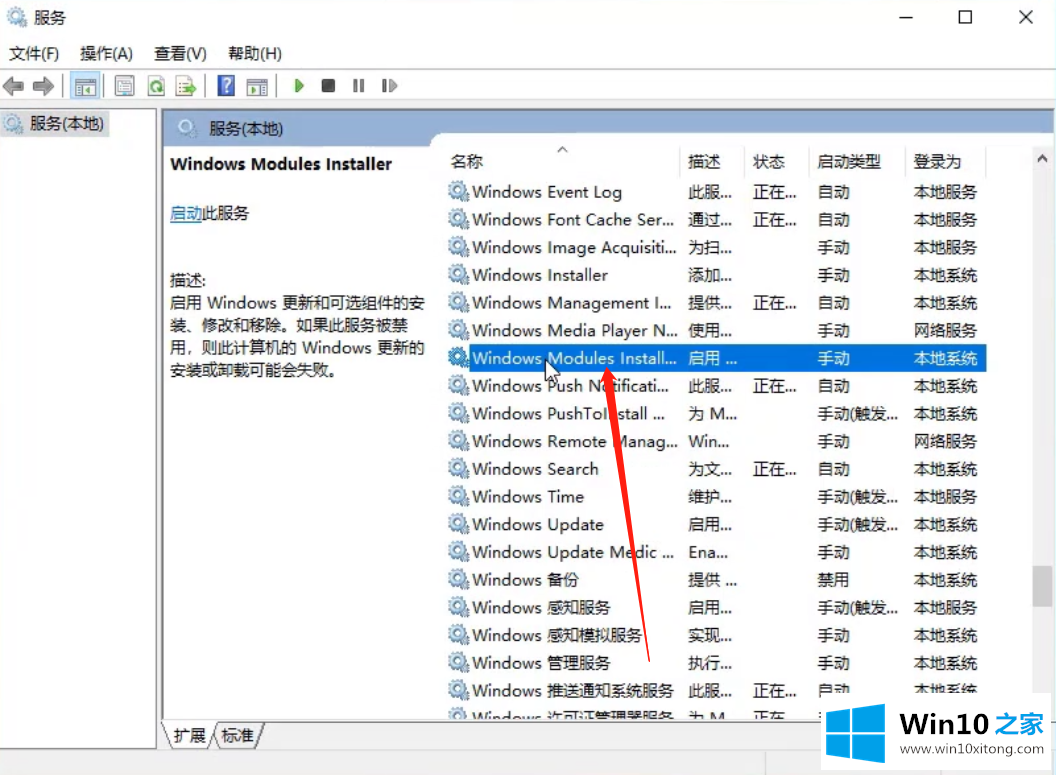The height and width of the screenshot is (775, 1056).
Task: Select Windows Installer service
Action: coord(717,275)
